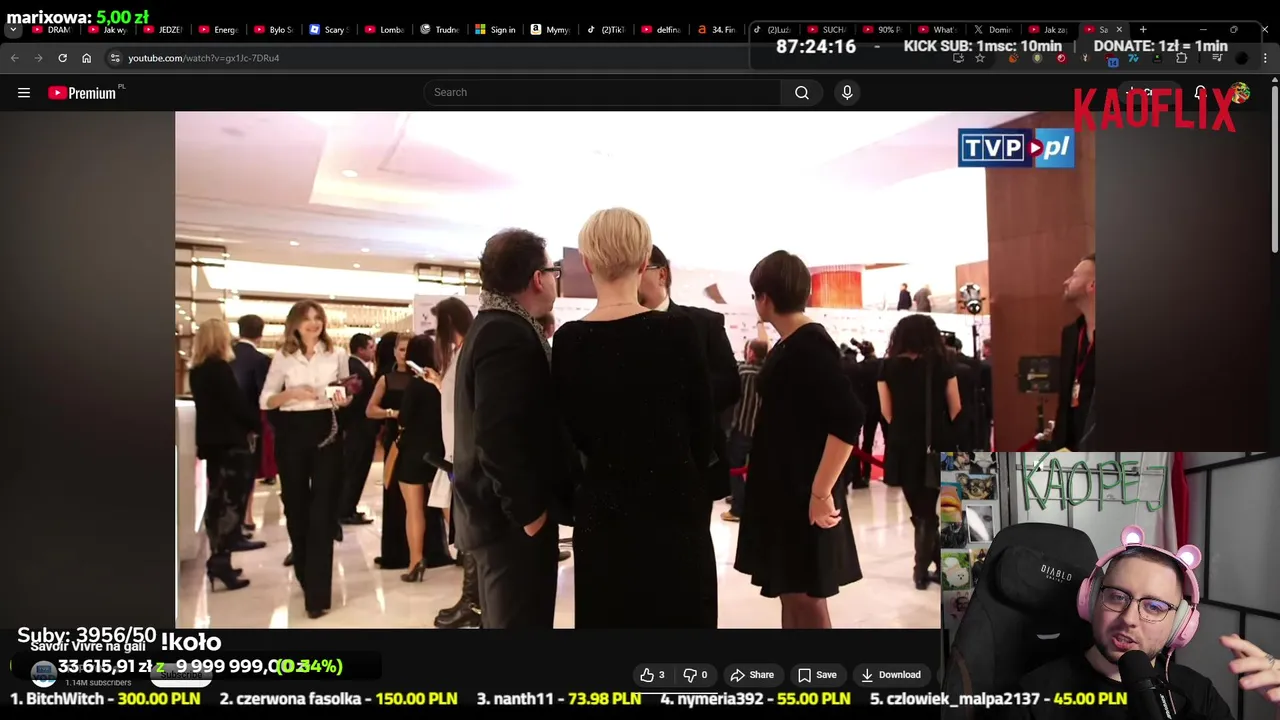Close the active YouTube tab
This screenshot has height=720, width=1280.
(1119, 30)
